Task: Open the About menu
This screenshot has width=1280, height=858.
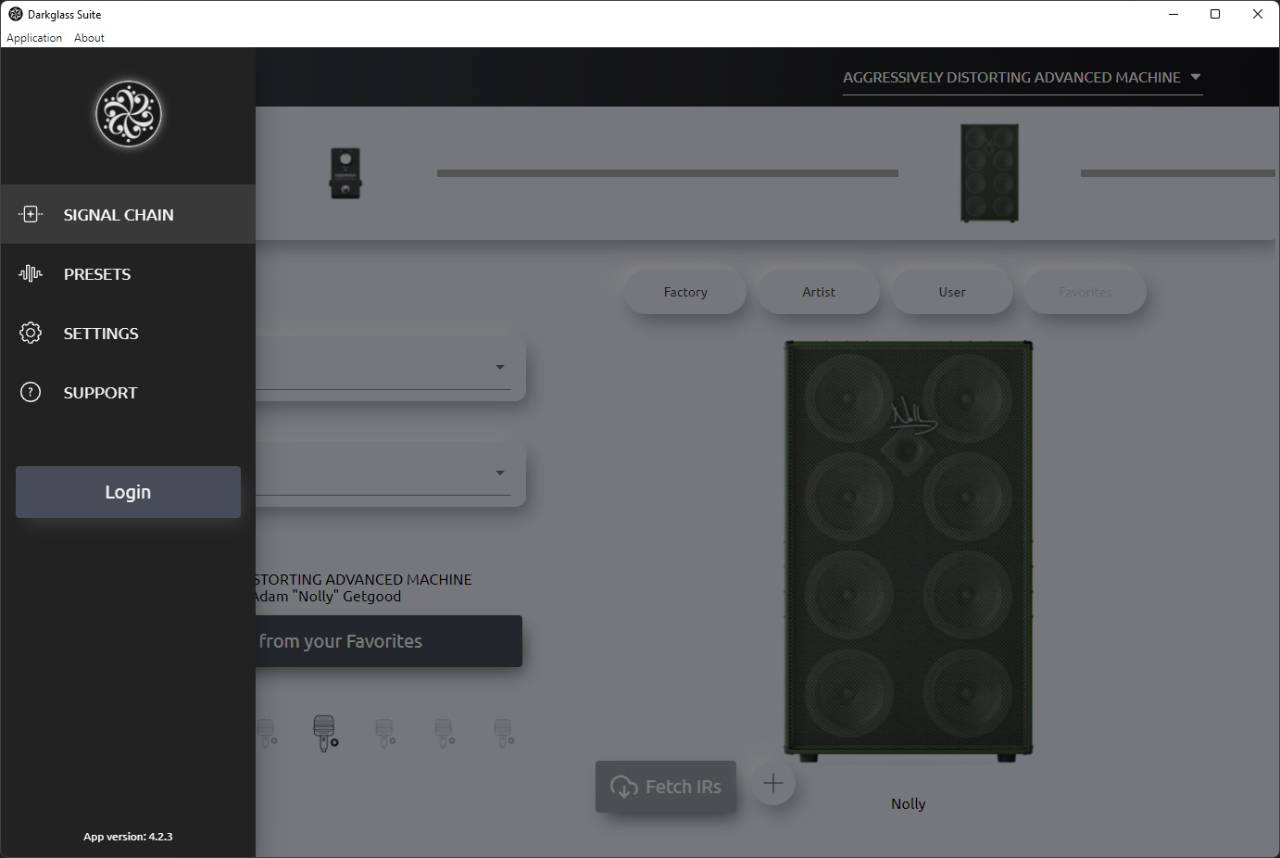Action: pos(89,38)
